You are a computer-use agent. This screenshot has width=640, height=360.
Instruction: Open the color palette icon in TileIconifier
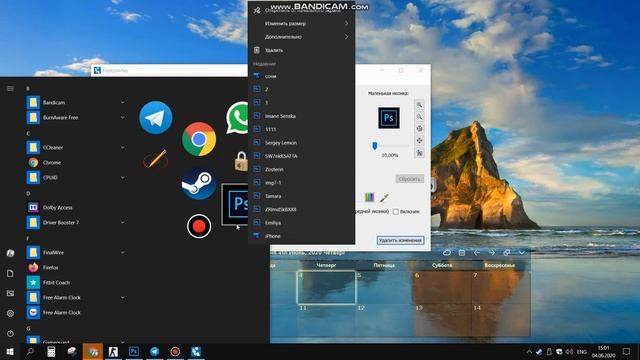pyautogui.click(x=369, y=198)
